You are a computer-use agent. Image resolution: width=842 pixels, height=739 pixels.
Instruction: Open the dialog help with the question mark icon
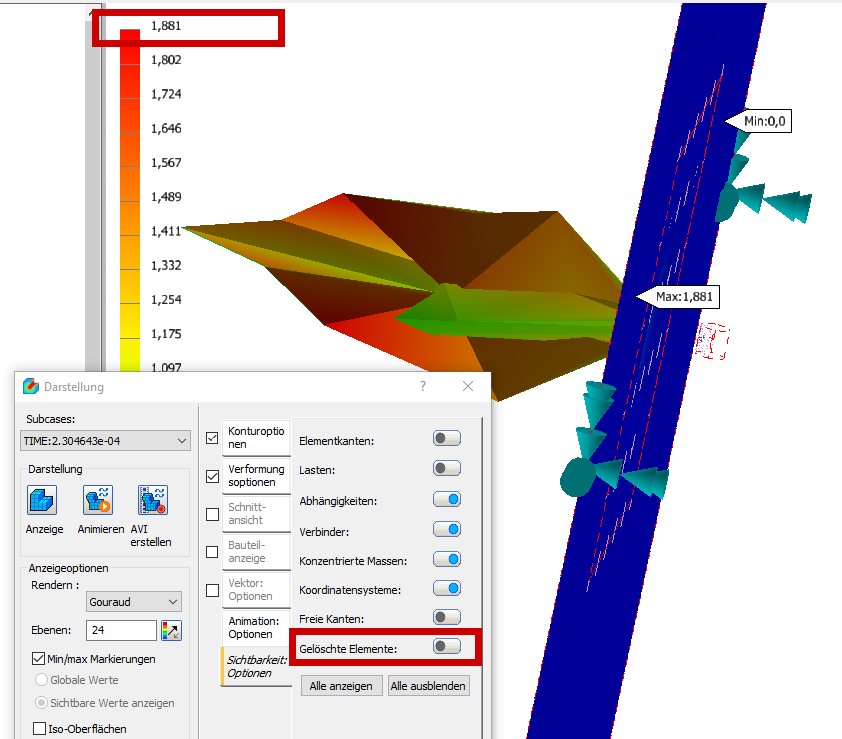[422, 386]
